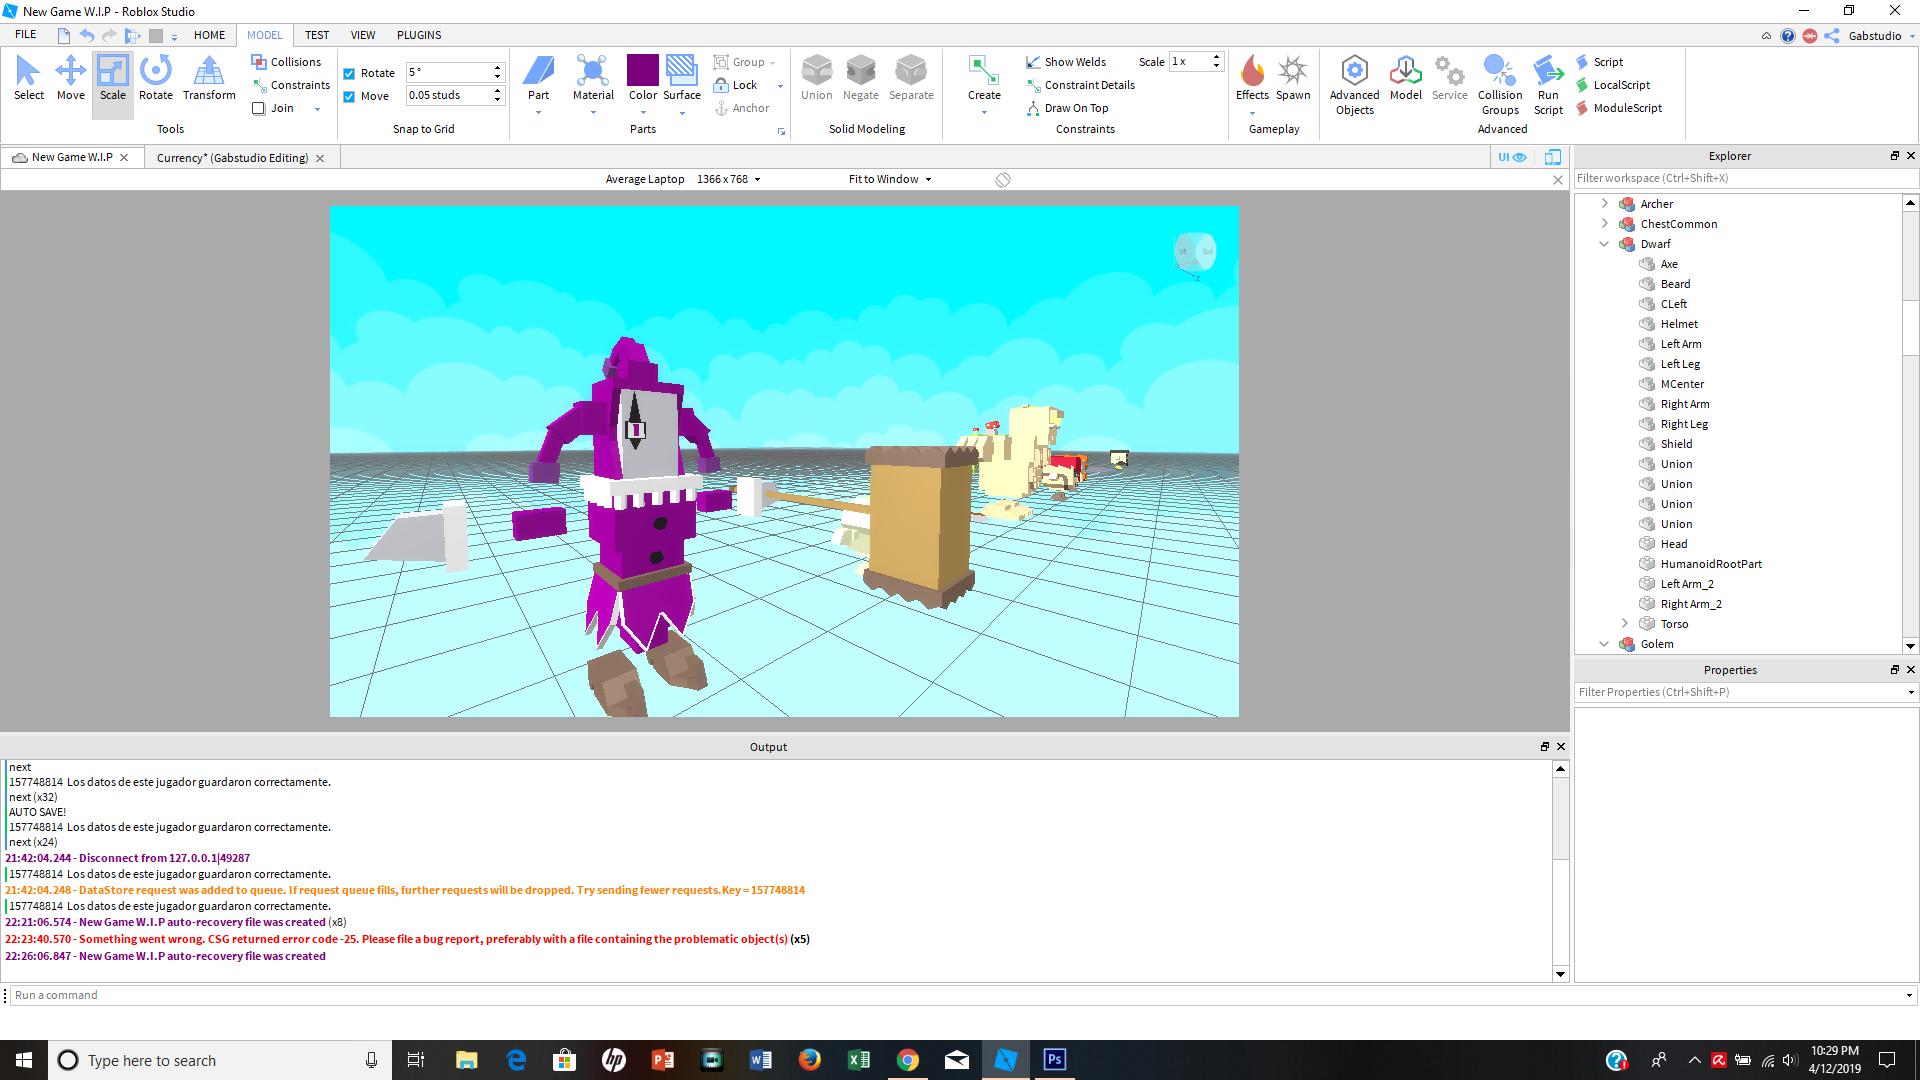Enable the Join checkbox
The image size is (1920, 1080).
[259, 108]
